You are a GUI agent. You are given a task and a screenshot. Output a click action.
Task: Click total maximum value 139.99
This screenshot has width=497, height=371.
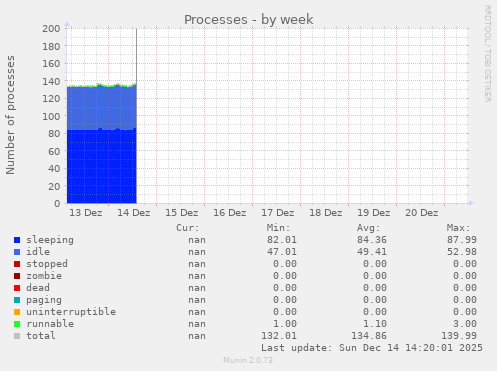pos(459,336)
